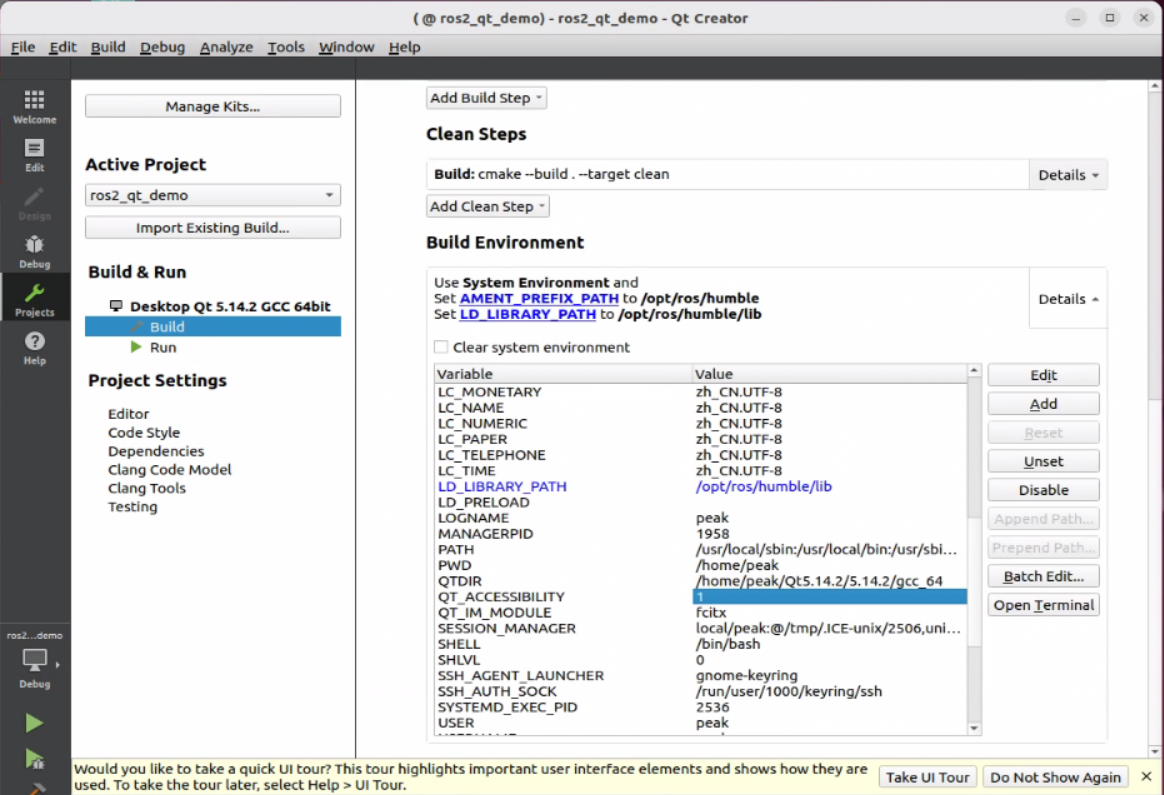Collapse Build Environment Details
The width and height of the screenshot is (1164, 795).
point(1067,298)
